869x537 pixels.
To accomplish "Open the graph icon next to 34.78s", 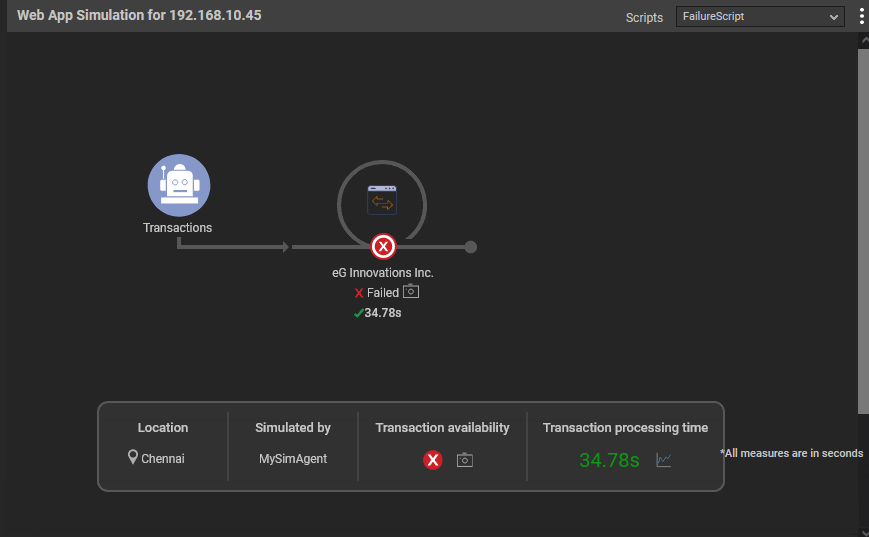I will (663, 460).
